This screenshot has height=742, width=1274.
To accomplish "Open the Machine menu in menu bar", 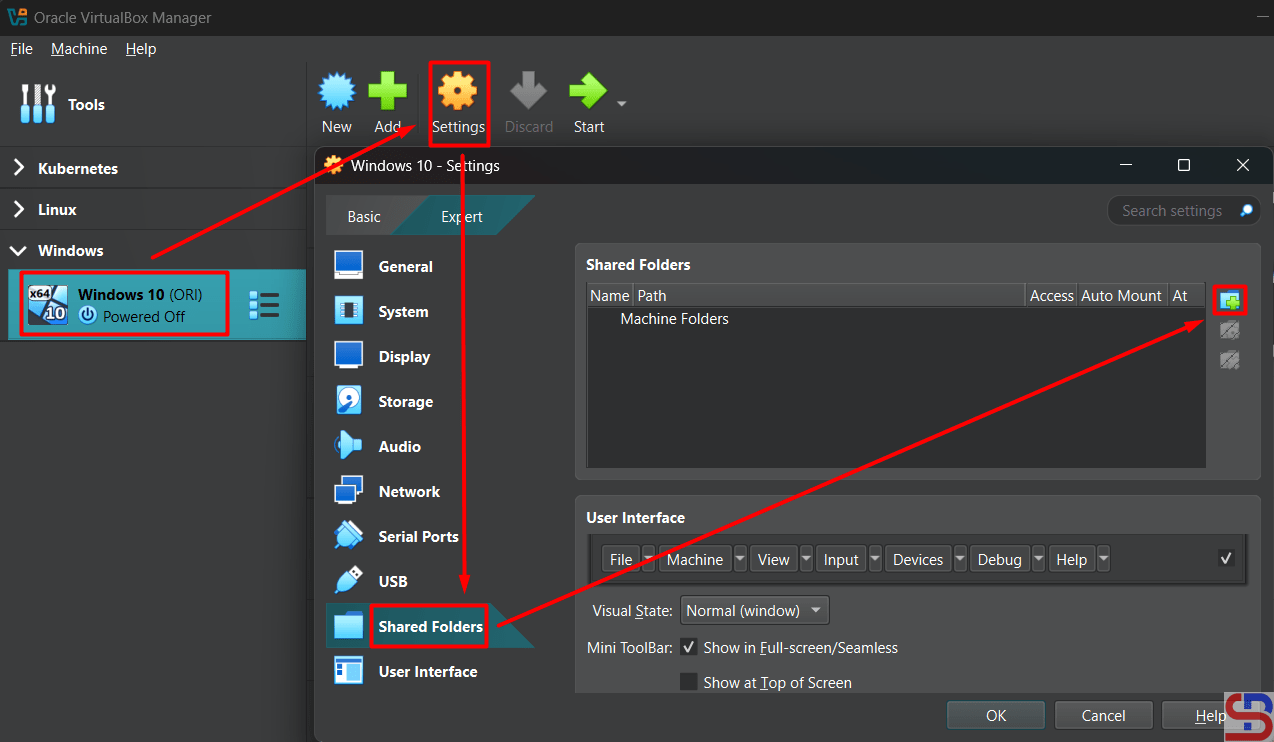I will coord(79,49).
